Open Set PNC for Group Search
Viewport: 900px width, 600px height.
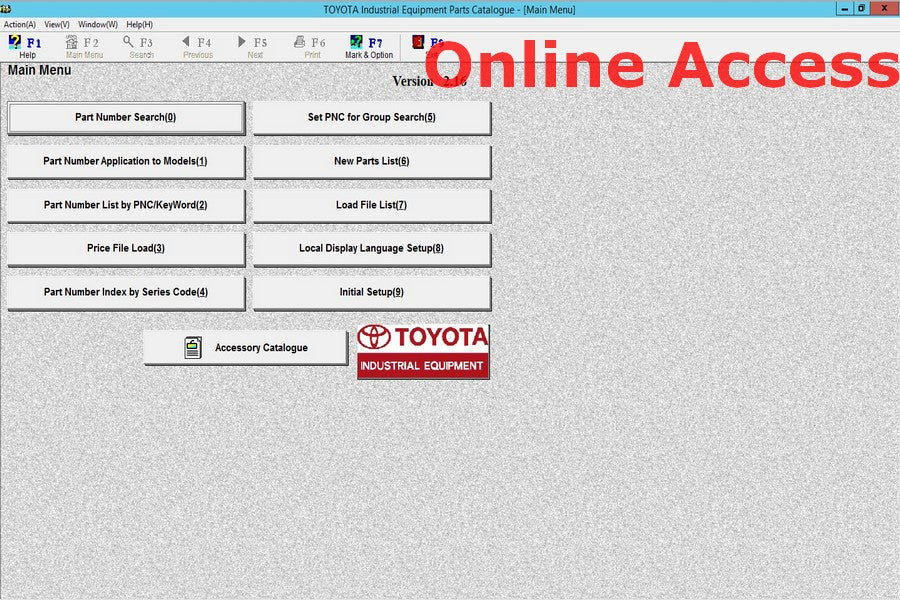point(371,118)
